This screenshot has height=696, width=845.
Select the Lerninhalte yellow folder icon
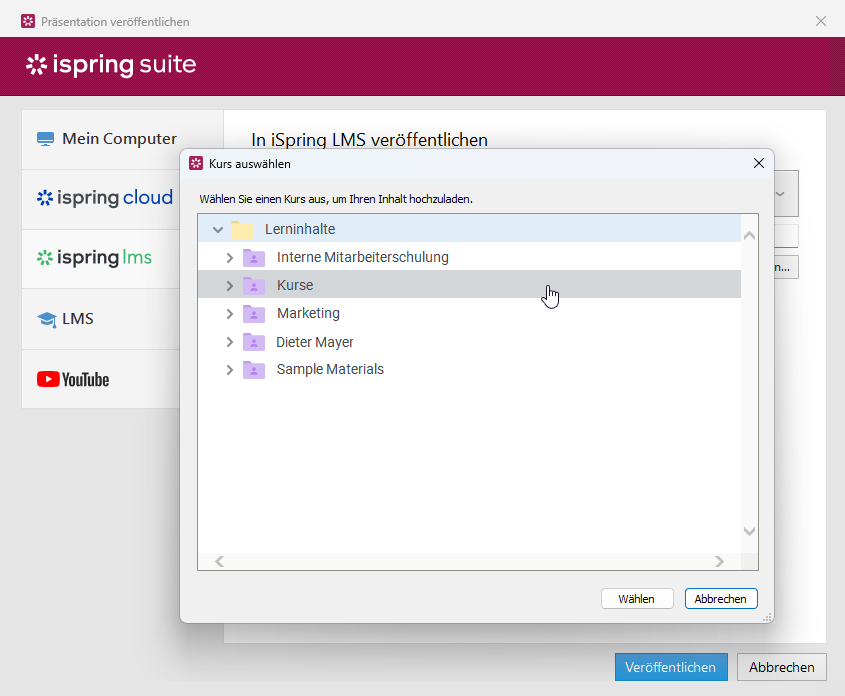click(x=242, y=229)
